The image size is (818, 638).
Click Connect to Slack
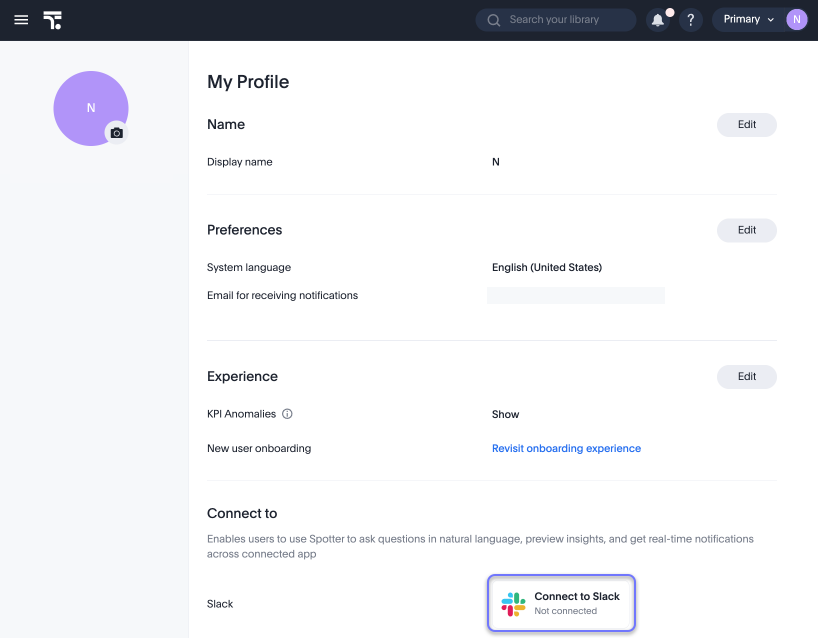(561, 603)
